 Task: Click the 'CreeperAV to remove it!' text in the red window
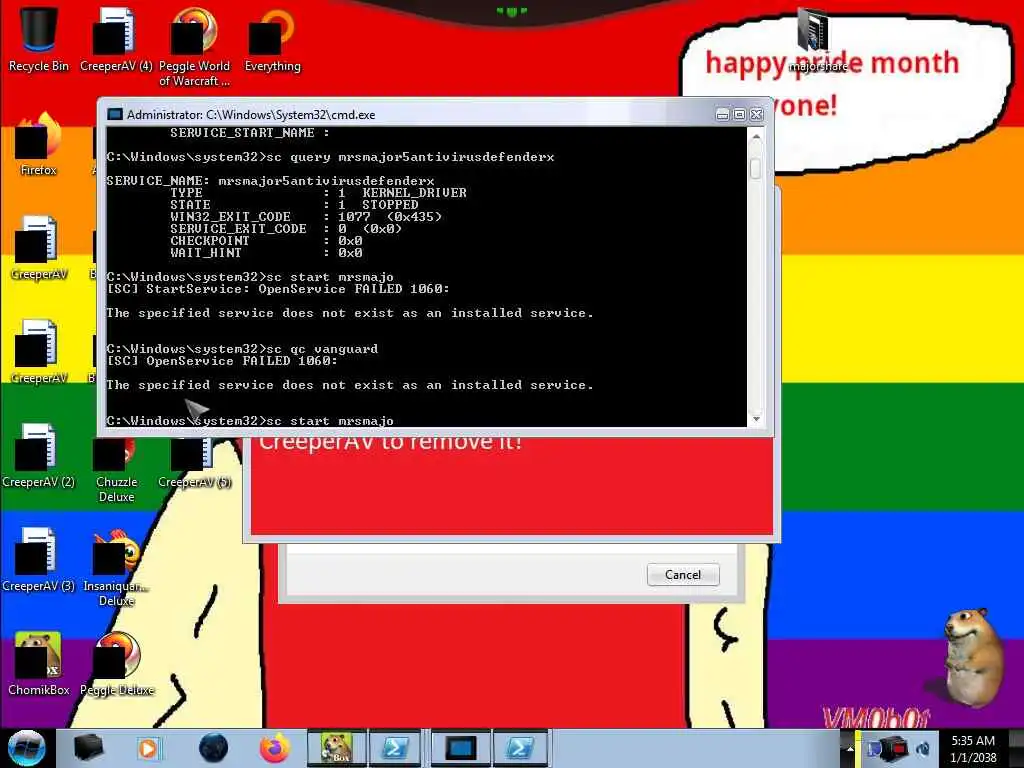pos(391,442)
